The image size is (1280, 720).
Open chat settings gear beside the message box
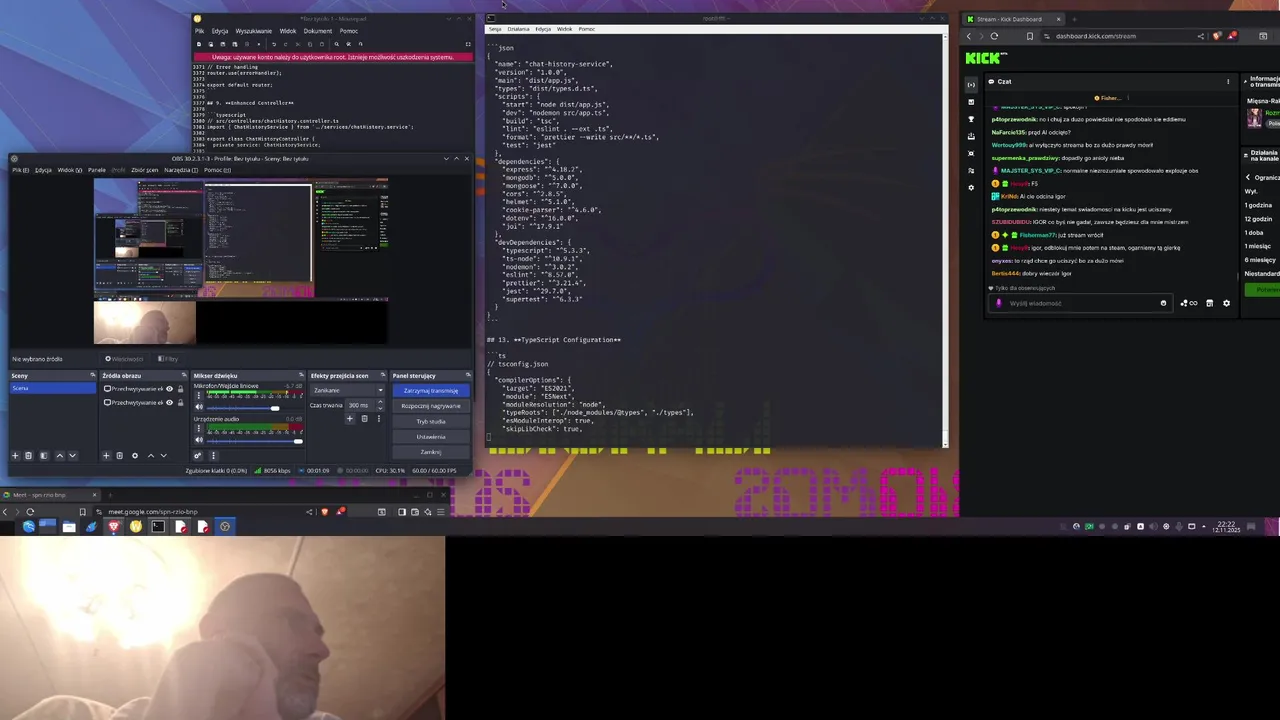pyautogui.click(x=1226, y=303)
